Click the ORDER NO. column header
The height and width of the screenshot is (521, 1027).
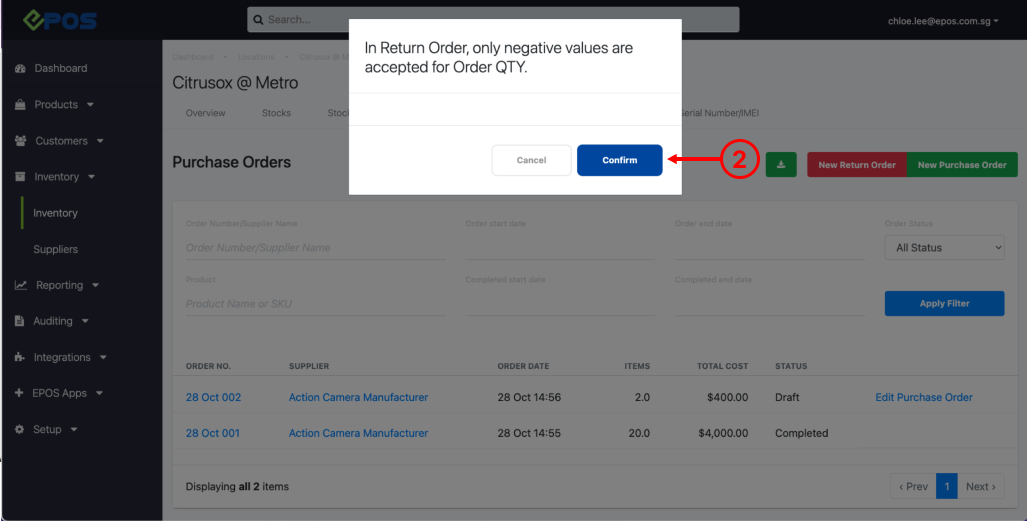pos(208,366)
